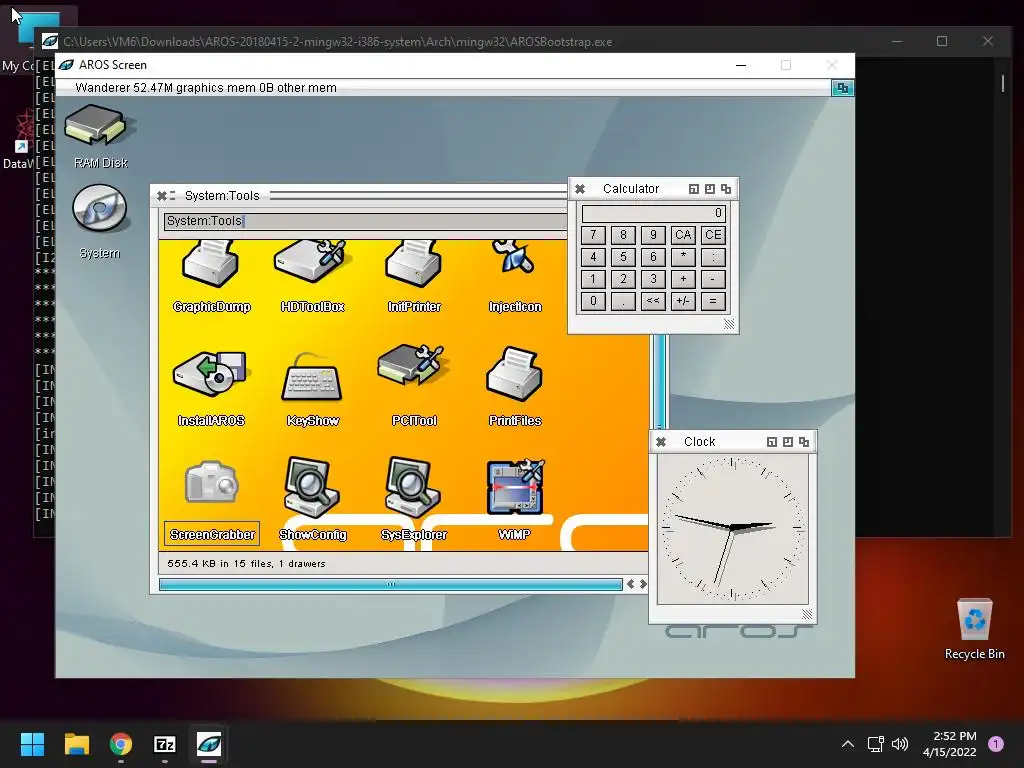Click the calculator equals button
The width and height of the screenshot is (1024, 768).
(713, 302)
